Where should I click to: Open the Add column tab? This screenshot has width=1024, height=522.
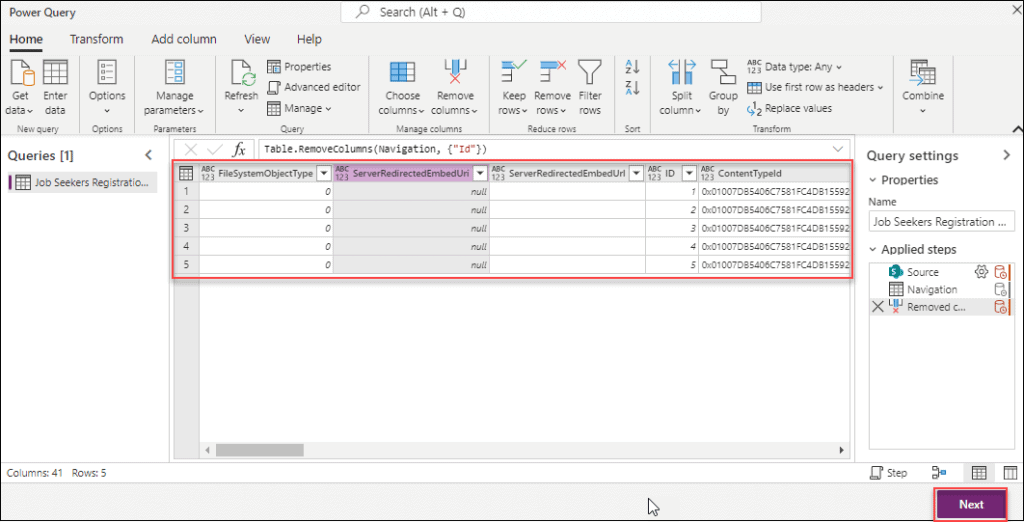[x=184, y=39]
